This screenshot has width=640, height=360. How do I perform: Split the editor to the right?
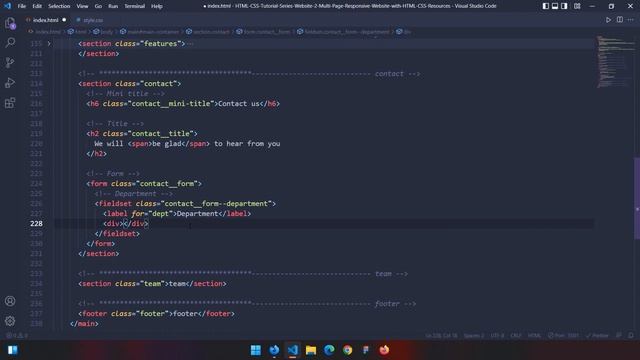620,20
